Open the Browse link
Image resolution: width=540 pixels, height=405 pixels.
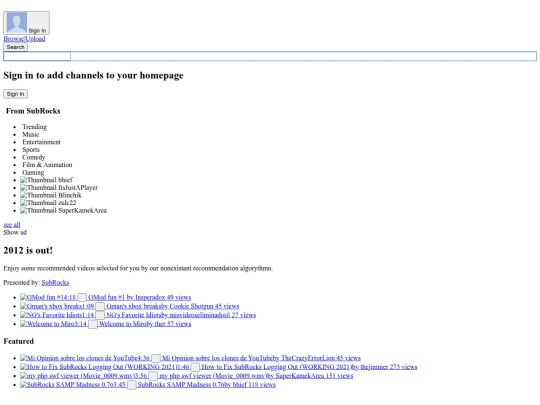coord(13,39)
